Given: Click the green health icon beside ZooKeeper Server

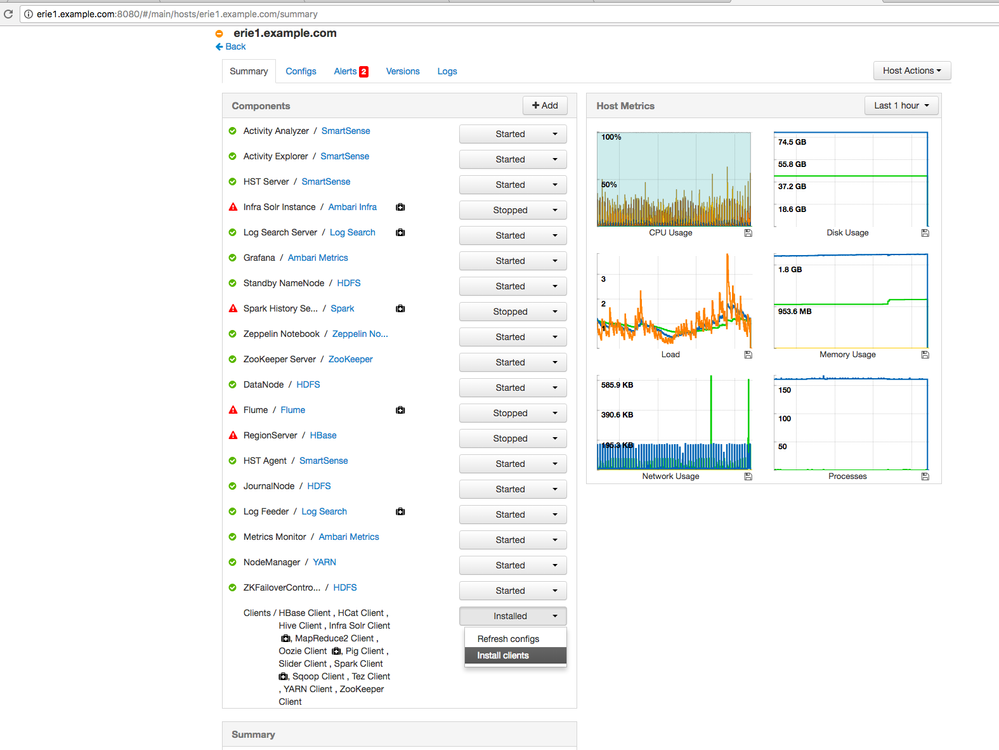Looking at the screenshot, I should (x=231, y=359).
